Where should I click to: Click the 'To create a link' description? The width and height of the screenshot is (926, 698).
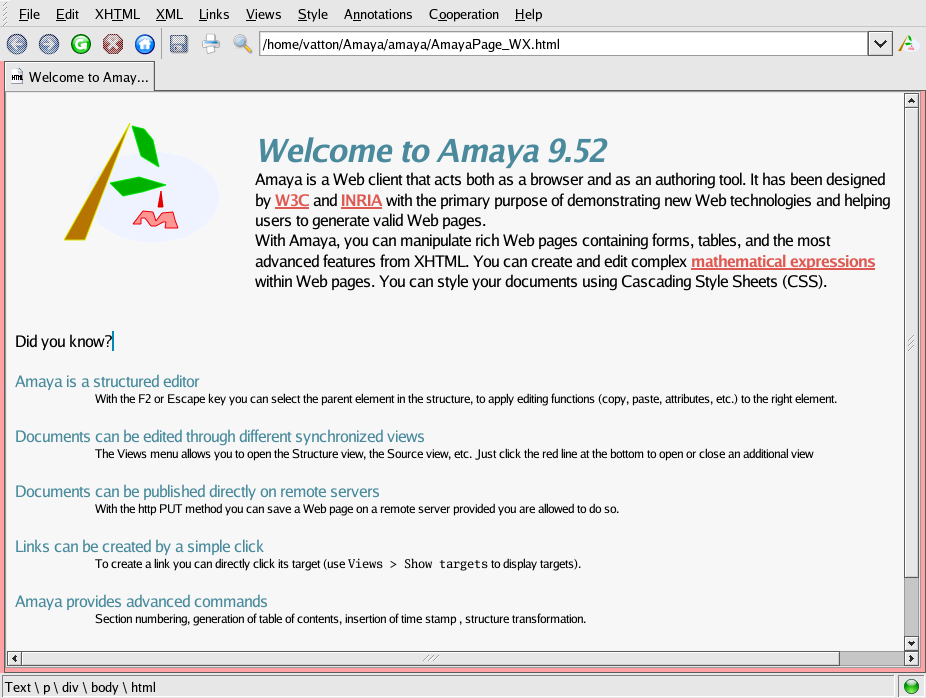338,564
